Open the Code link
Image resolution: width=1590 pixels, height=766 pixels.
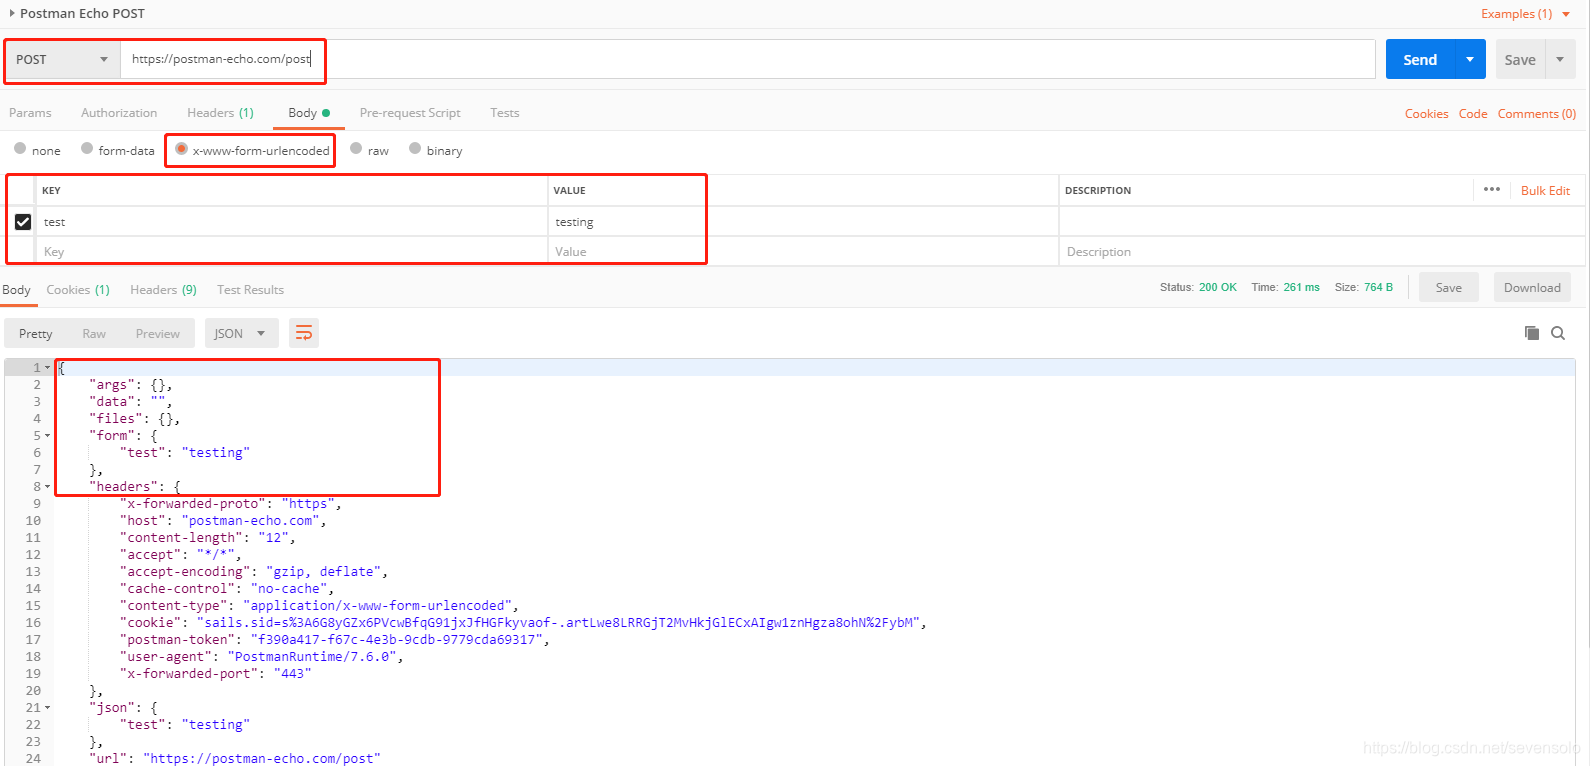click(x=1473, y=114)
